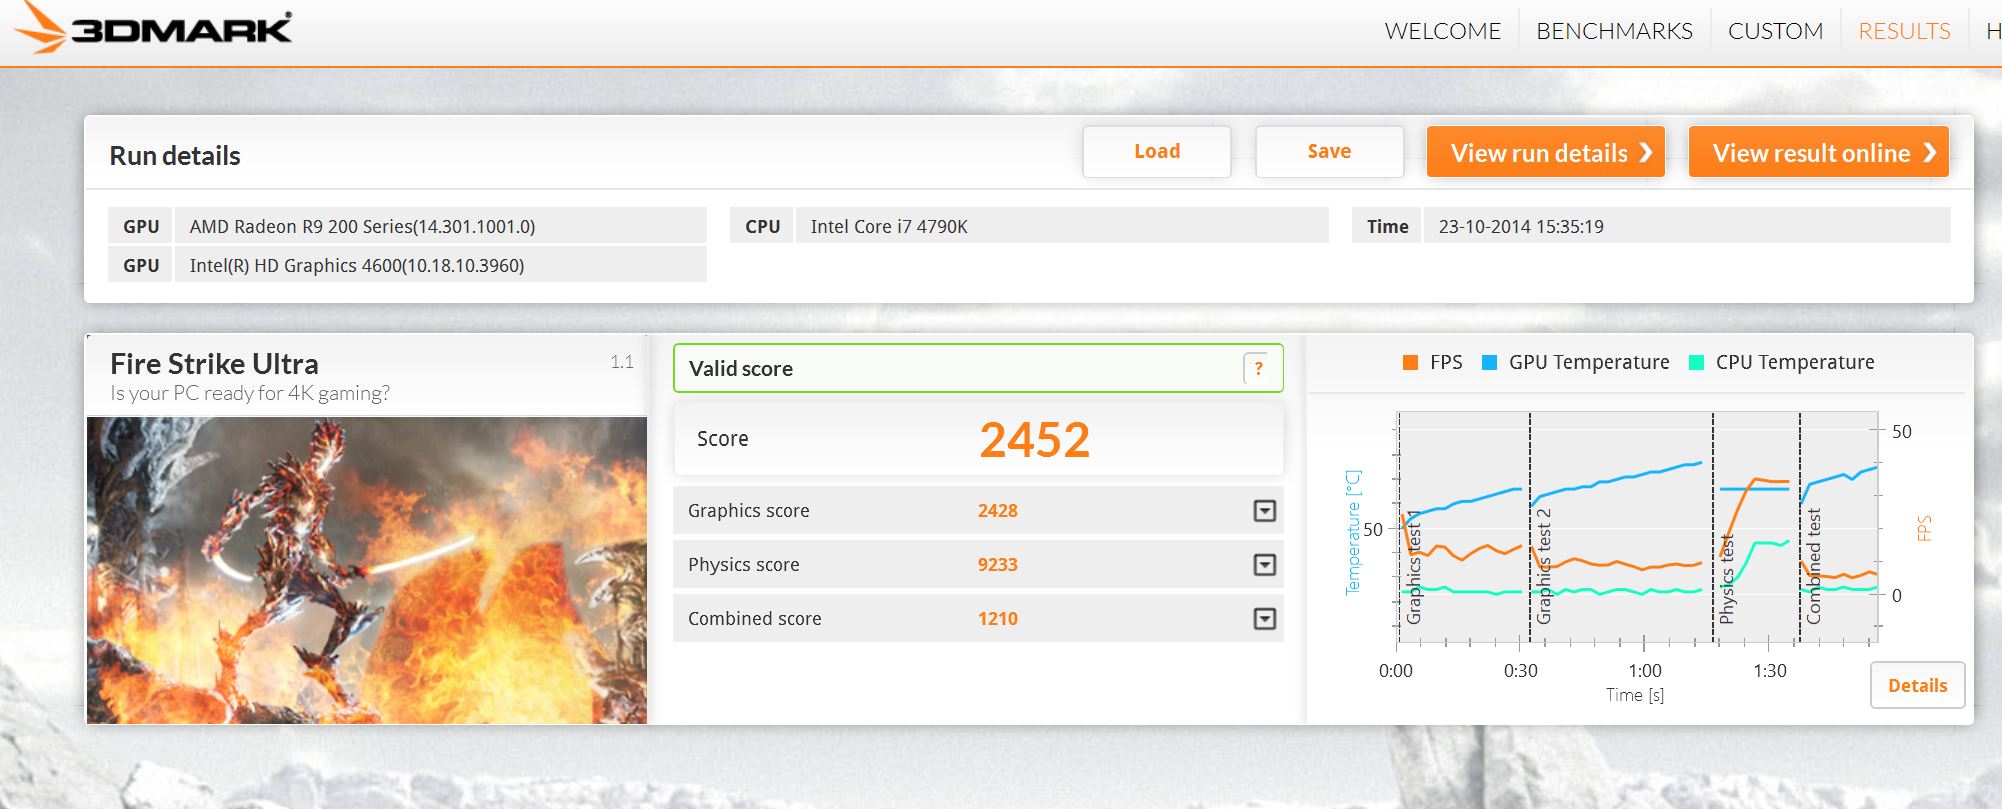Toggle GPU Temperature blue legend swatch

point(1489,363)
